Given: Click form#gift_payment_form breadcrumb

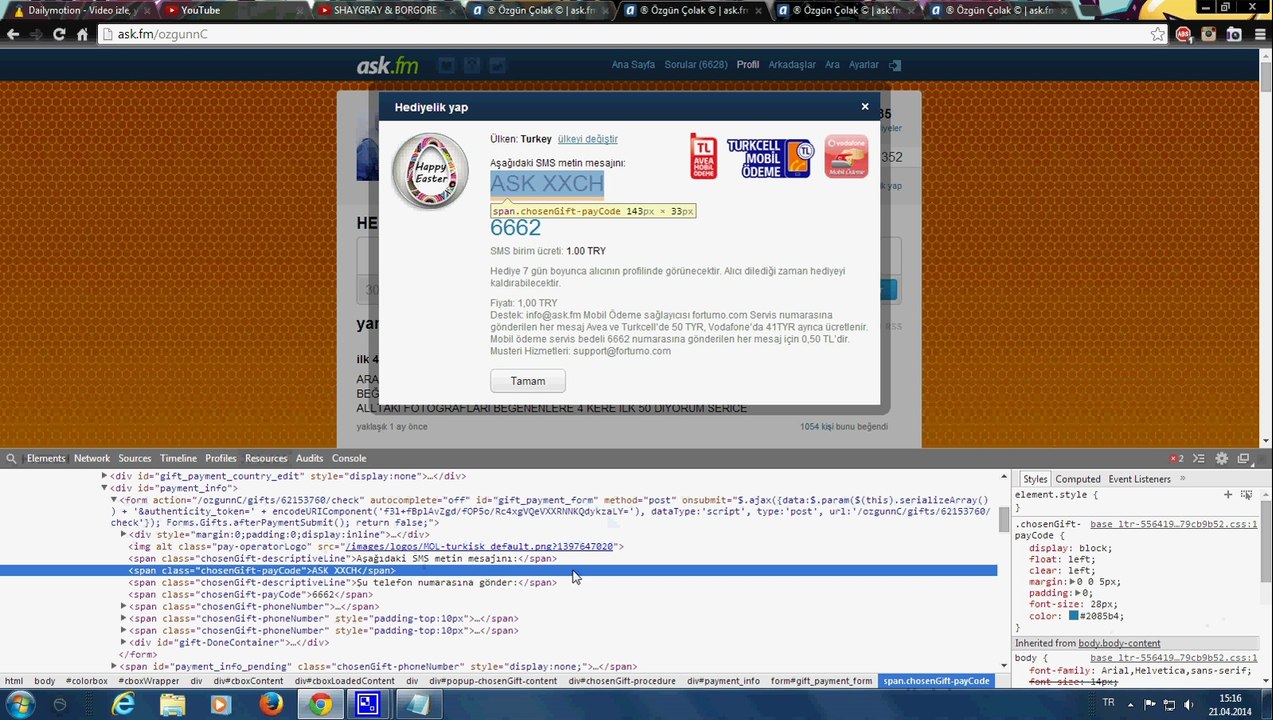Looking at the screenshot, I should (821, 681).
